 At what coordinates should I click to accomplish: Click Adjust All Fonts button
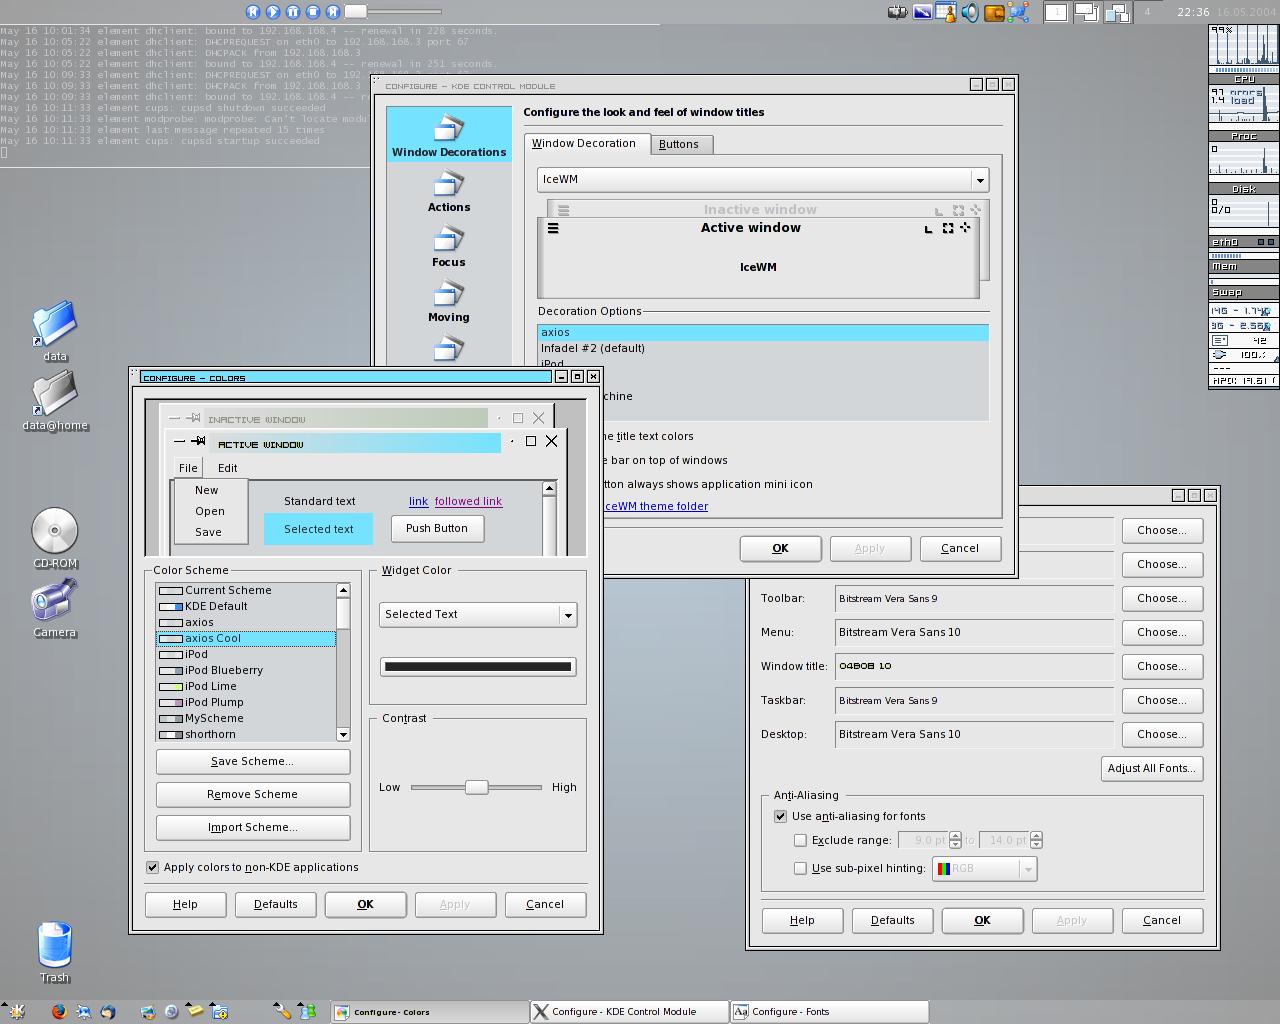pyautogui.click(x=1152, y=768)
